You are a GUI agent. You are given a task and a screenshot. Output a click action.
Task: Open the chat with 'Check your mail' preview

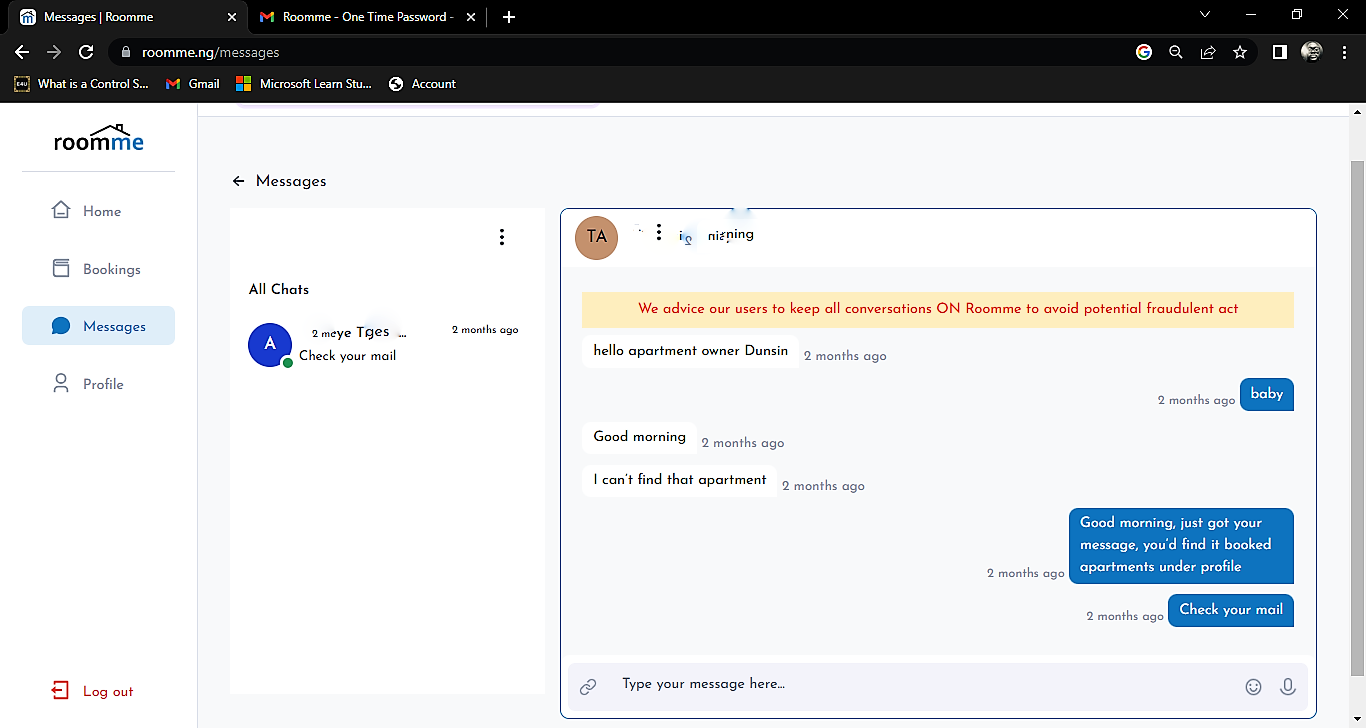(x=387, y=344)
